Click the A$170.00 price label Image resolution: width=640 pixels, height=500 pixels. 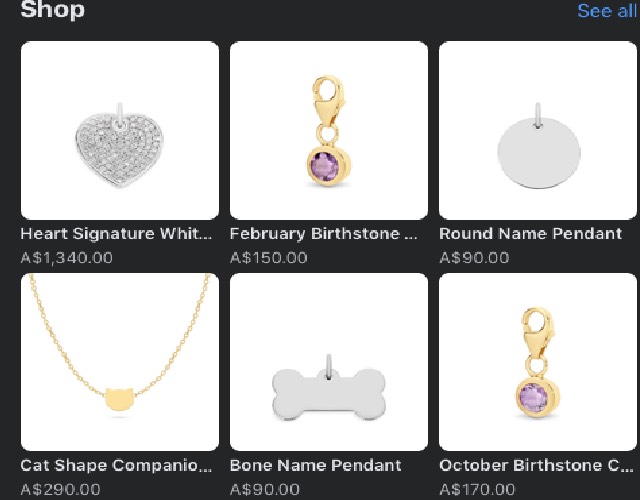(x=477, y=489)
